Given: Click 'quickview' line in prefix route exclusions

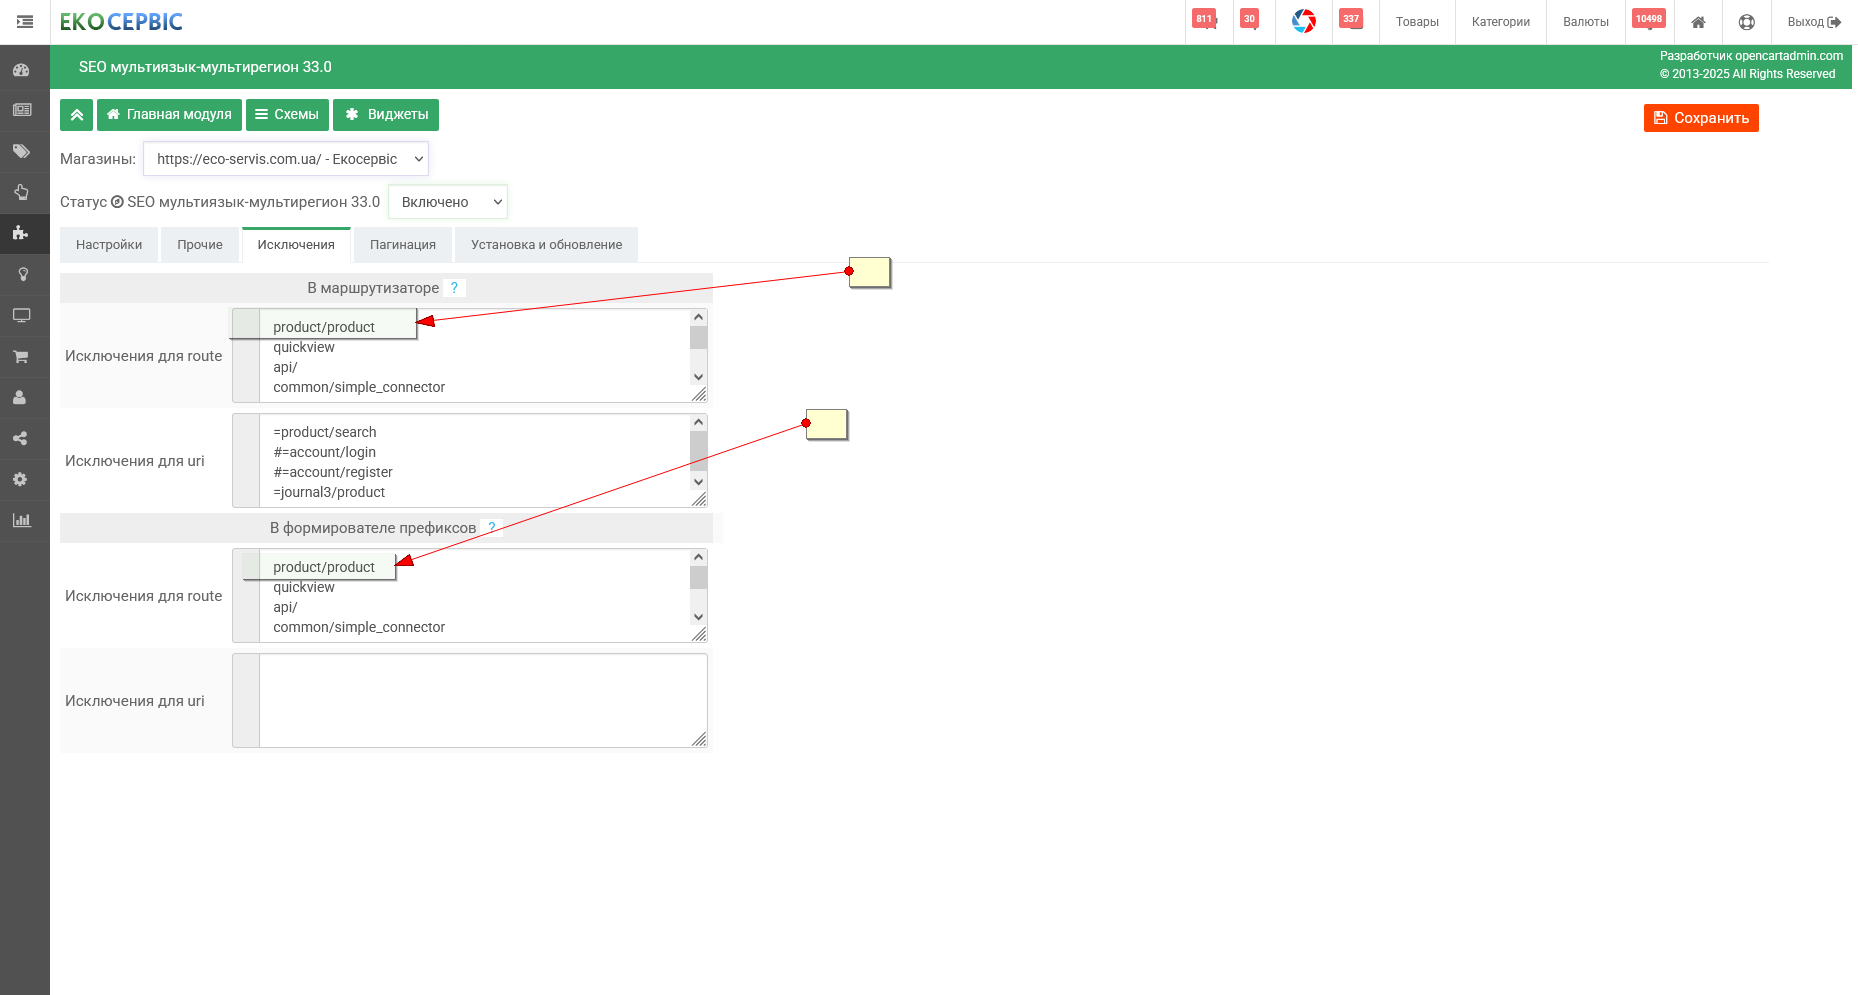Looking at the screenshot, I should coord(304,588).
